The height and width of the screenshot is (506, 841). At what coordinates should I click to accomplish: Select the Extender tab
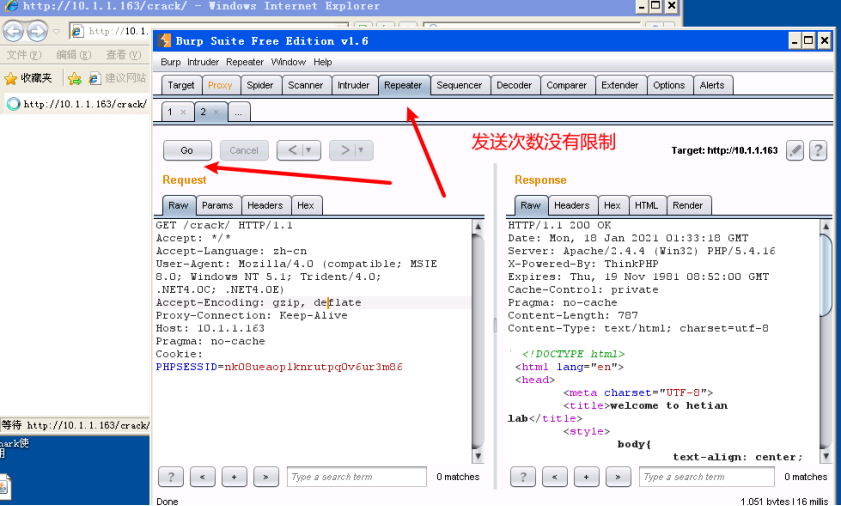point(620,85)
